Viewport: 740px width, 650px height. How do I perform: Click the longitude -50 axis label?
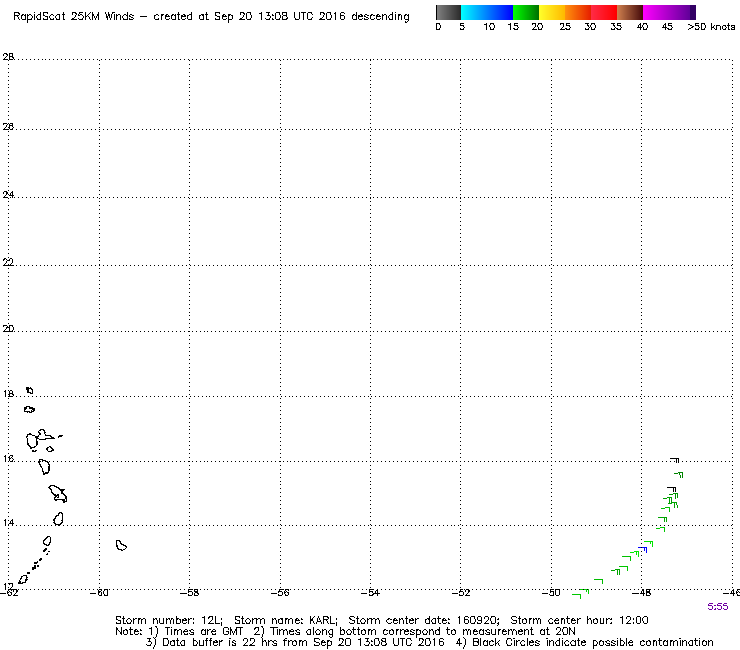551,593
